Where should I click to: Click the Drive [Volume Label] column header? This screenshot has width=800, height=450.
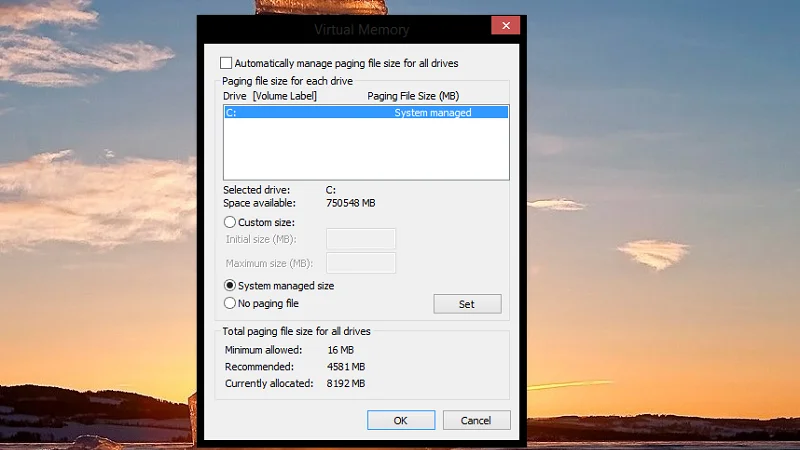(x=269, y=96)
